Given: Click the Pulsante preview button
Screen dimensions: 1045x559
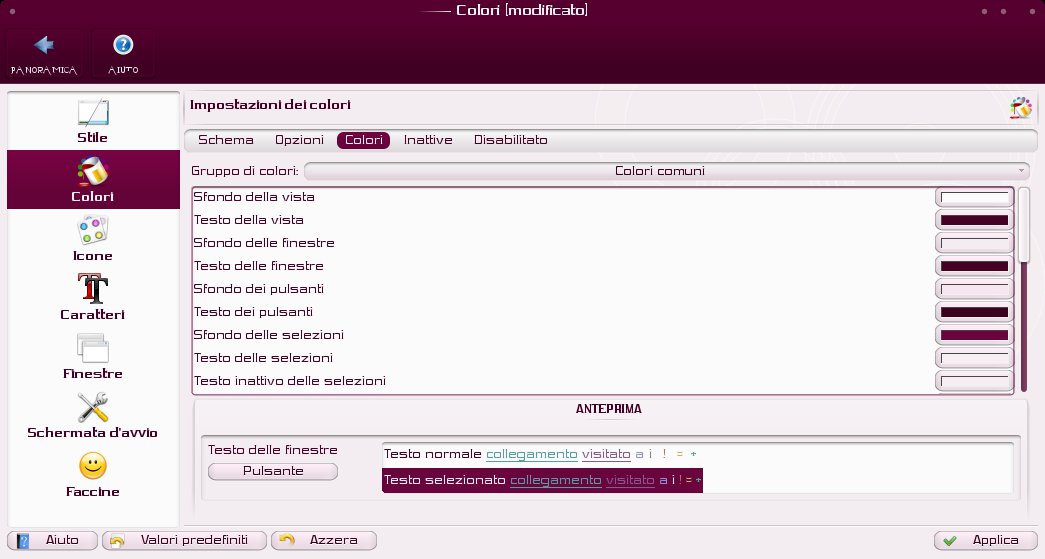Looking at the screenshot, I should pyautogui.click(x=273, y=471).
